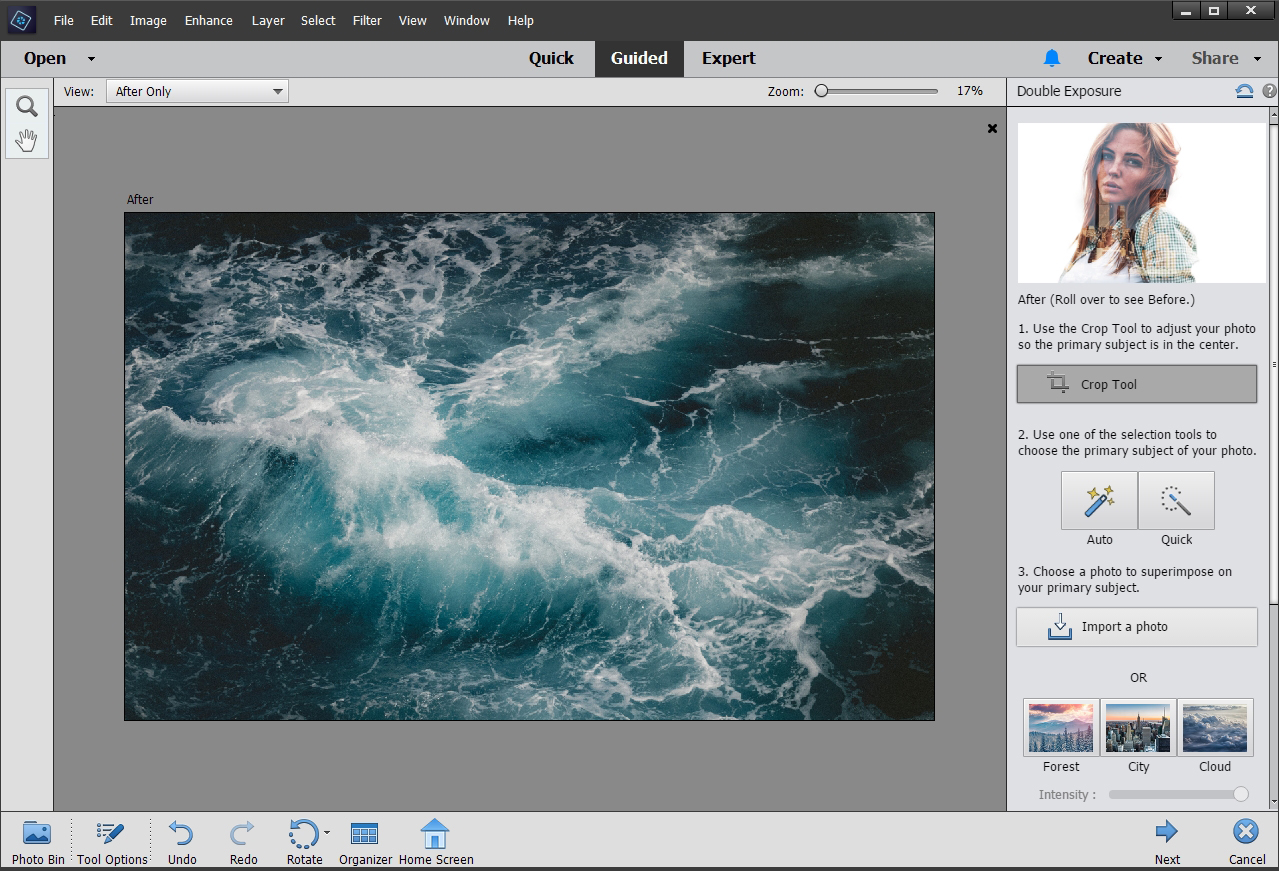Viewport: 1279px width, 871px height.
Task: Click the notifications bell icon
Action: tap(1051, 58)
